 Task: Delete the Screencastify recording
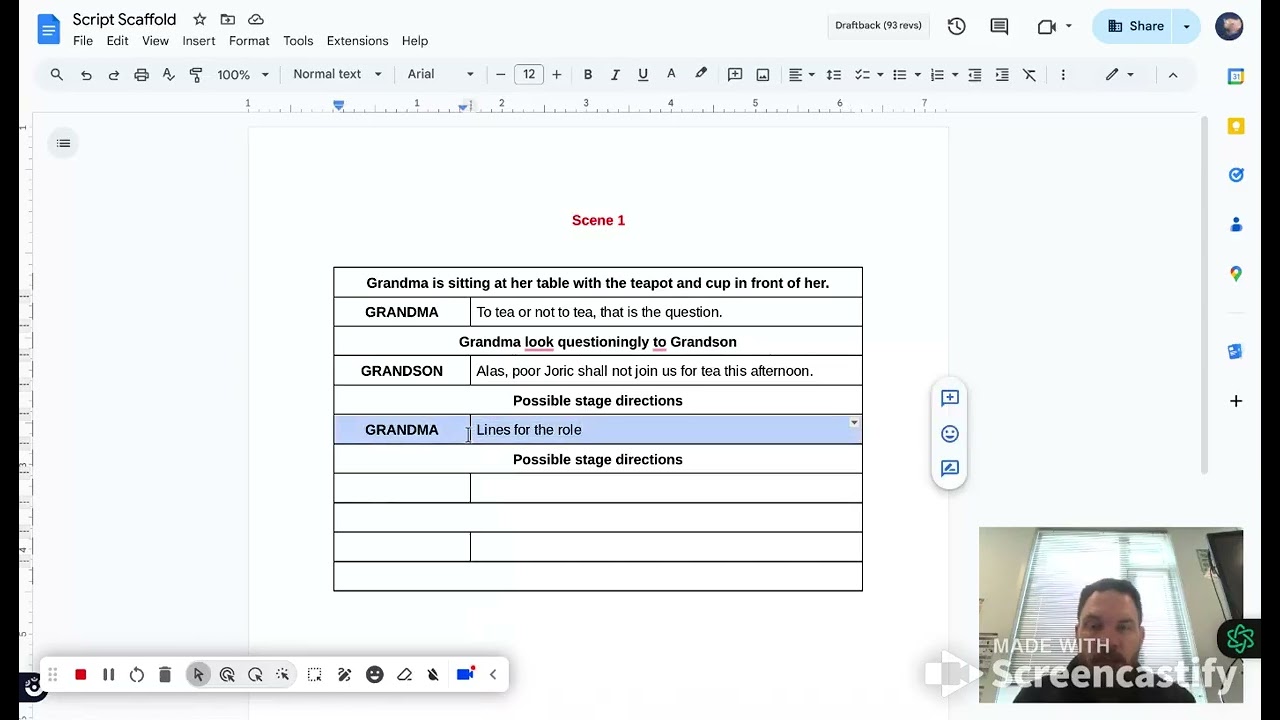[x=165, y=675]
